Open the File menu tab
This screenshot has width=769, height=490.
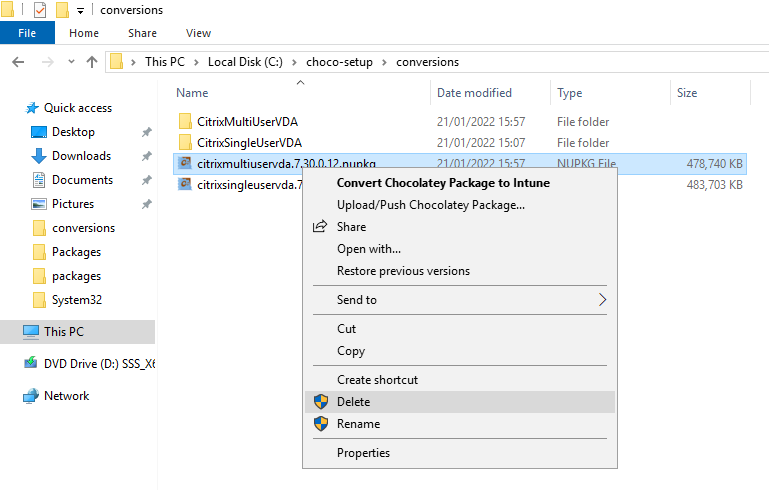[27, 33]
